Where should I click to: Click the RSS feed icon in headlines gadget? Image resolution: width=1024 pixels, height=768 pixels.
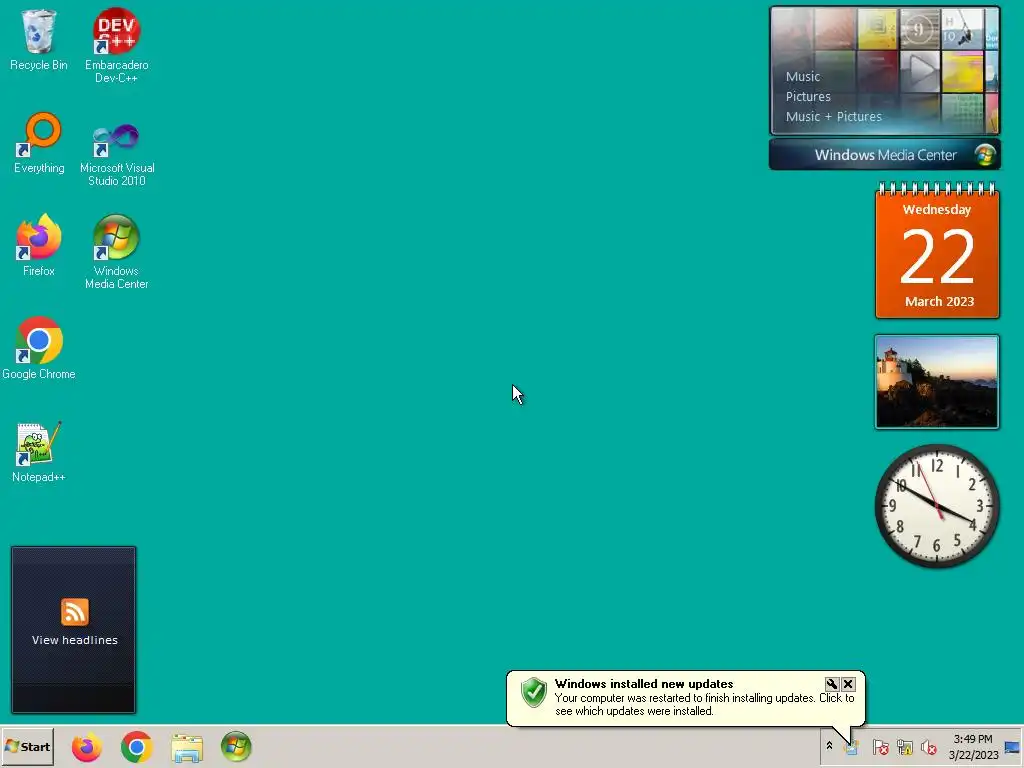(x=74, y=612)
